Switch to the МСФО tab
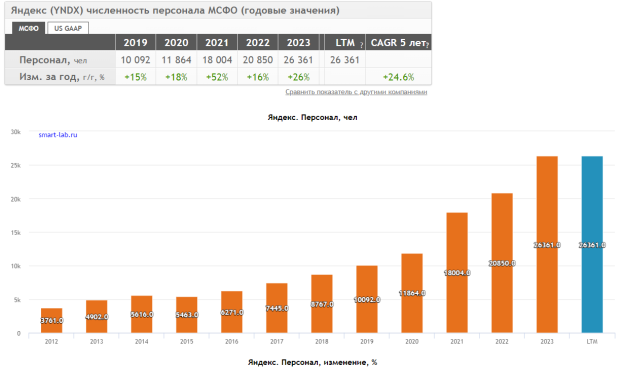The image size is (624, 373). pos(28,28)
